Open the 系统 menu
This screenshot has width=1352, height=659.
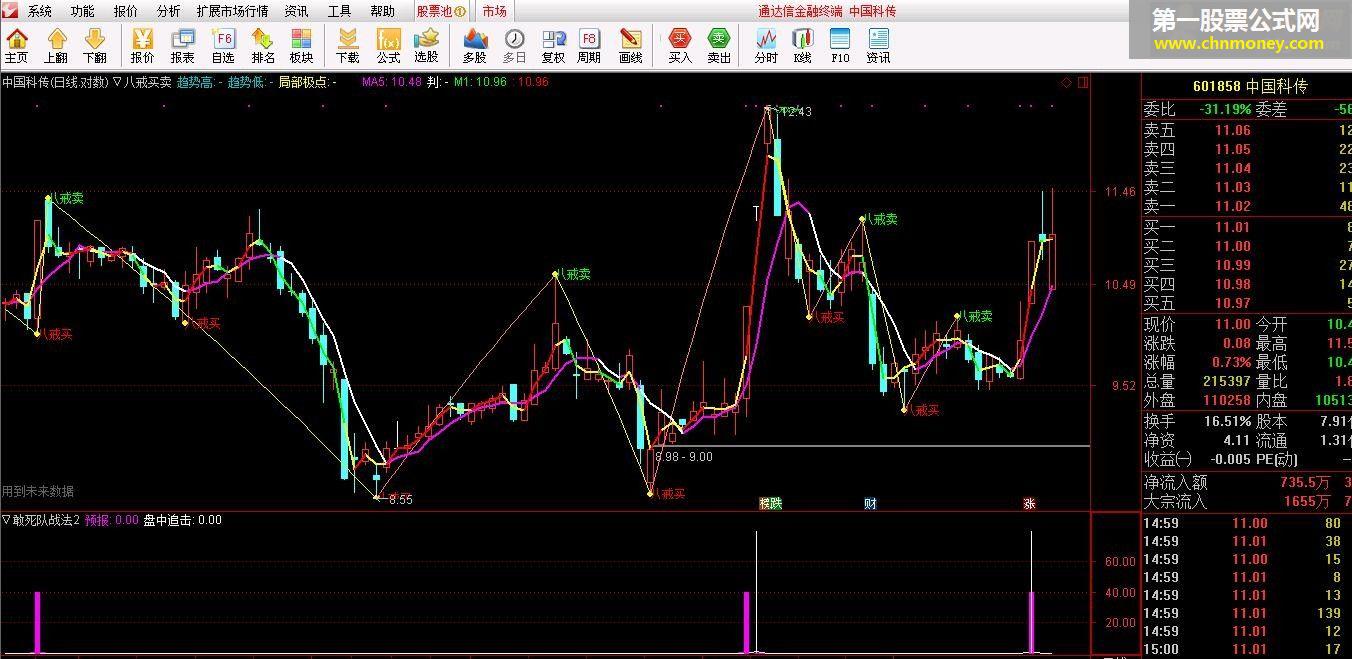(x=40, y=11)
